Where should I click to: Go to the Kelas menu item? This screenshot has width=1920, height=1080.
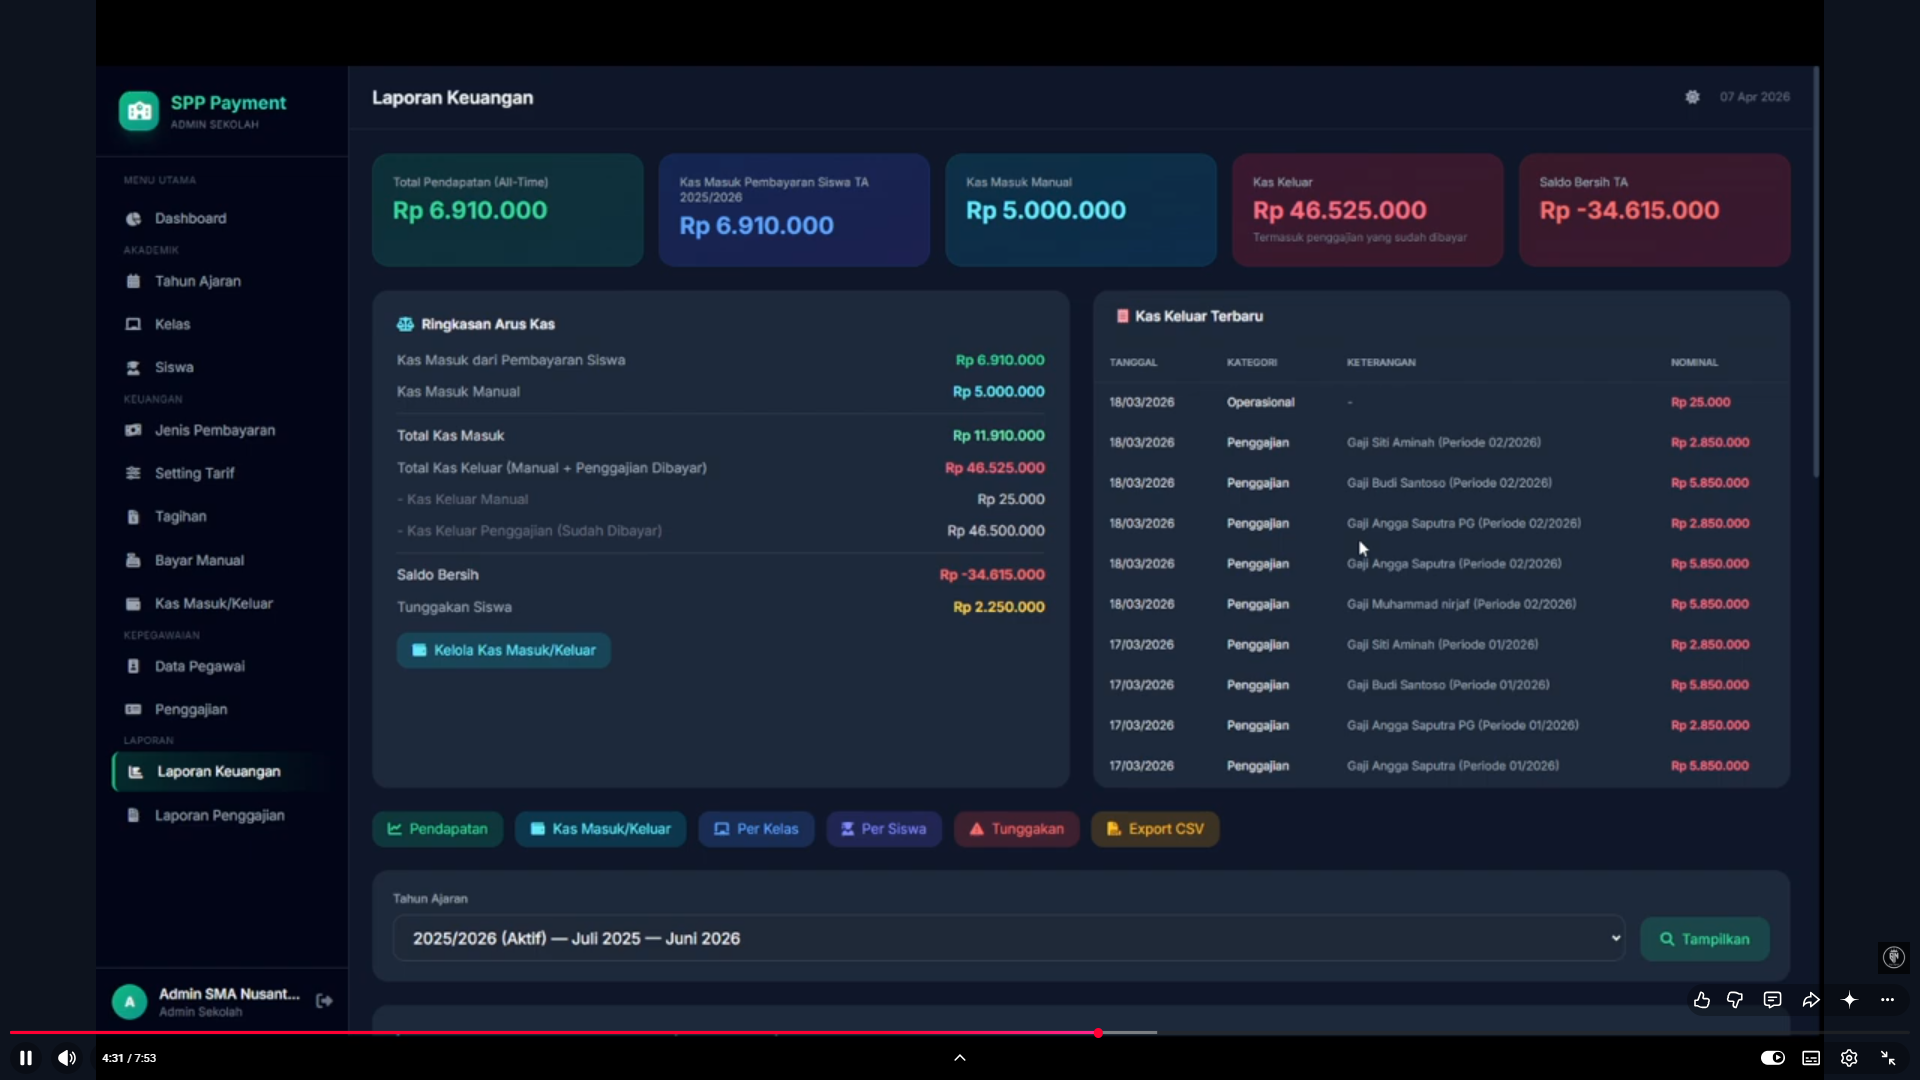172,324
